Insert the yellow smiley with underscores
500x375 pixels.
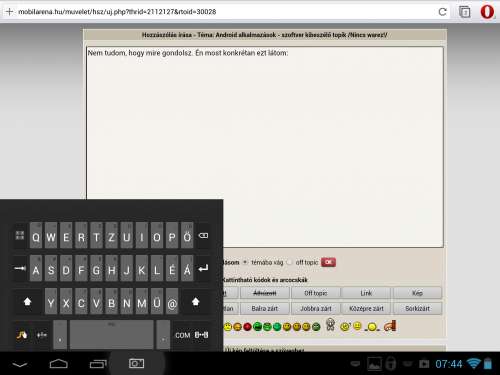(x=372, y=327)
